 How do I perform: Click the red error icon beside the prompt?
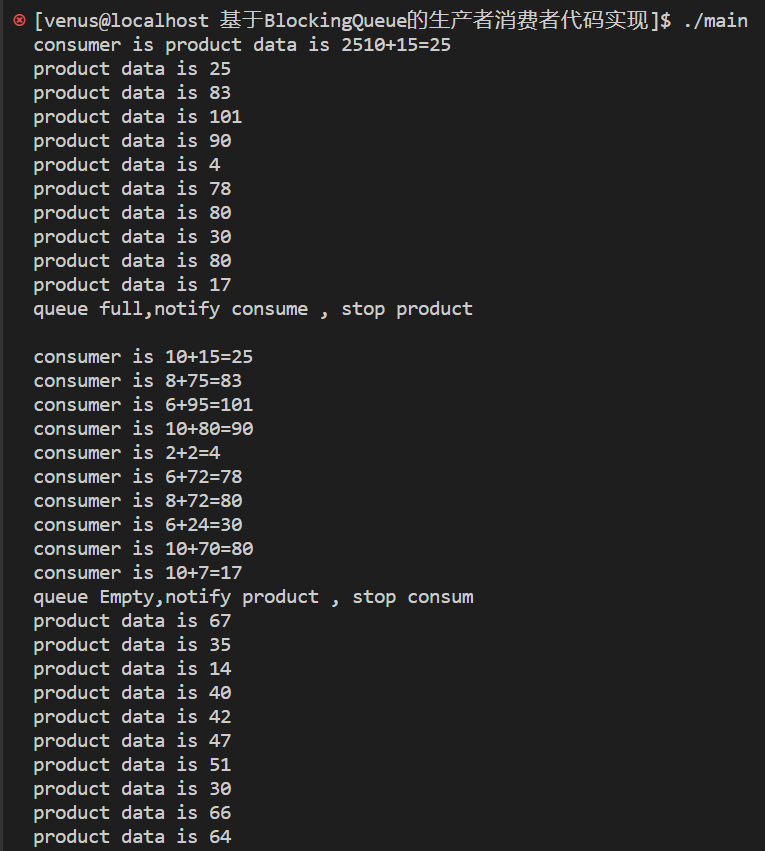(18, 20)
